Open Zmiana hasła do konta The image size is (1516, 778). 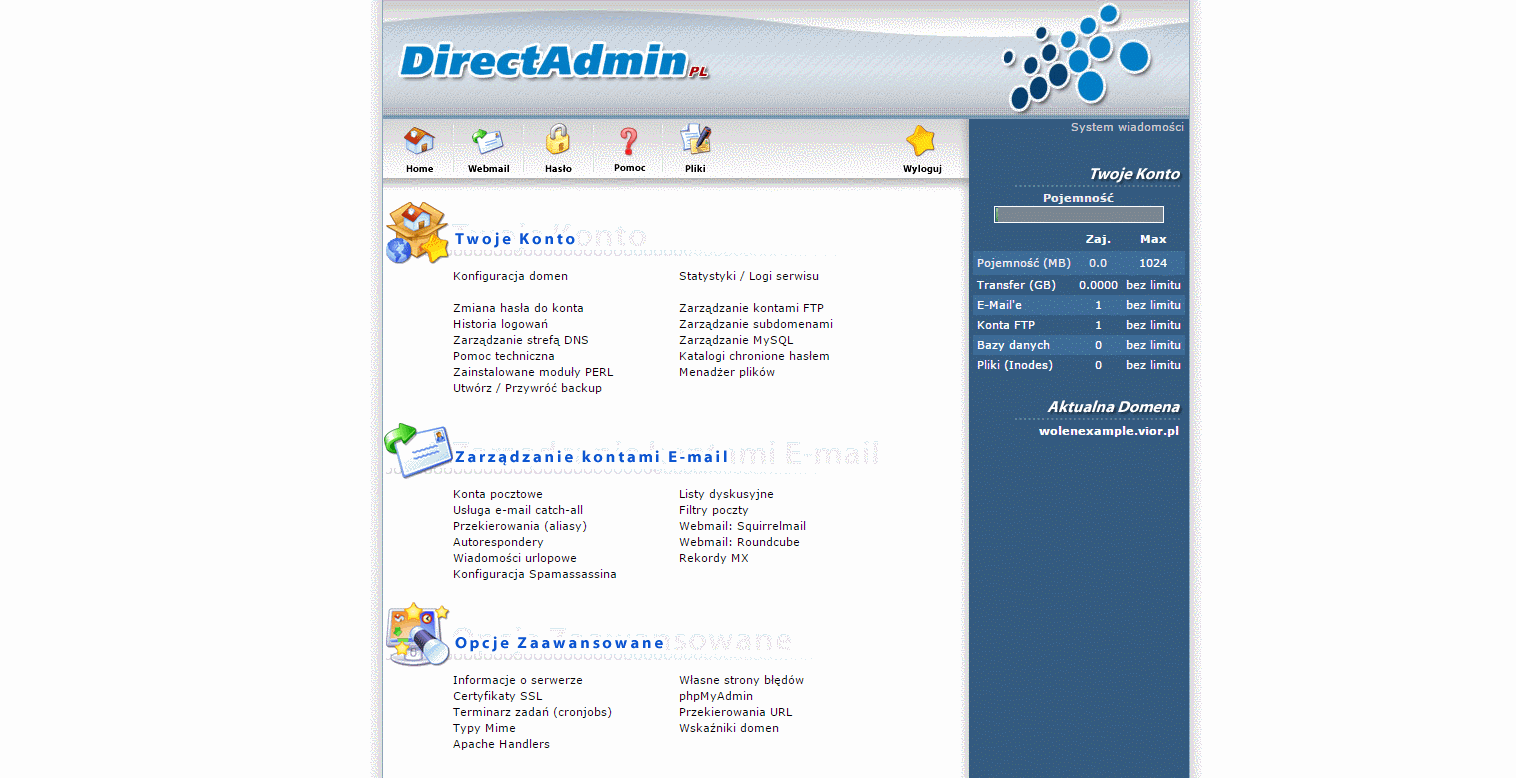coord(518,308)
